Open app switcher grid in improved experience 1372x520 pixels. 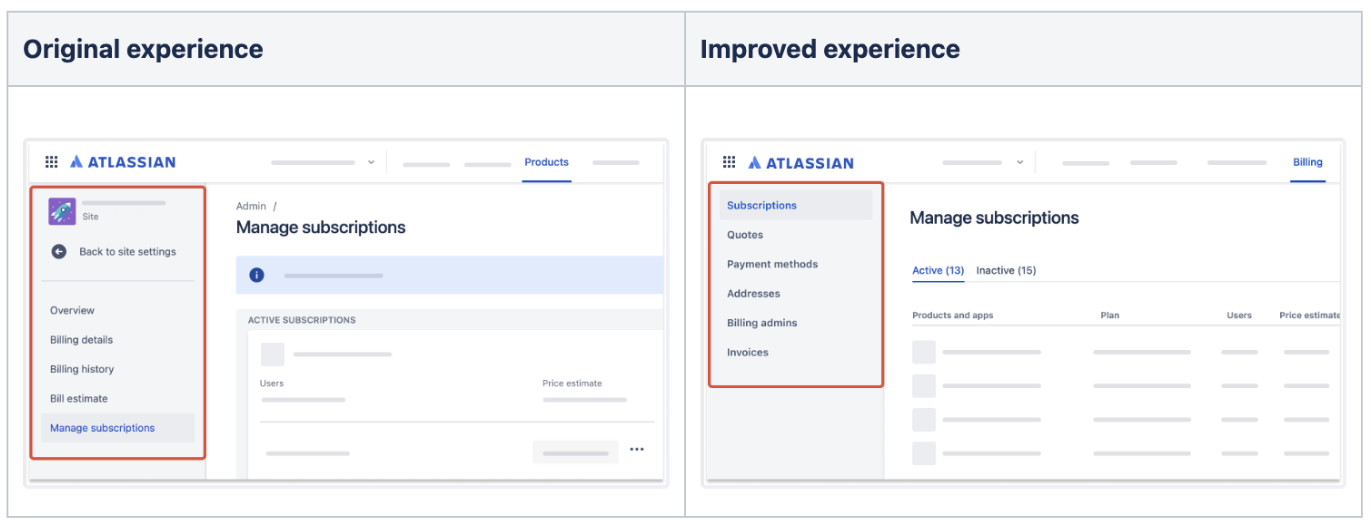[729, 162]
